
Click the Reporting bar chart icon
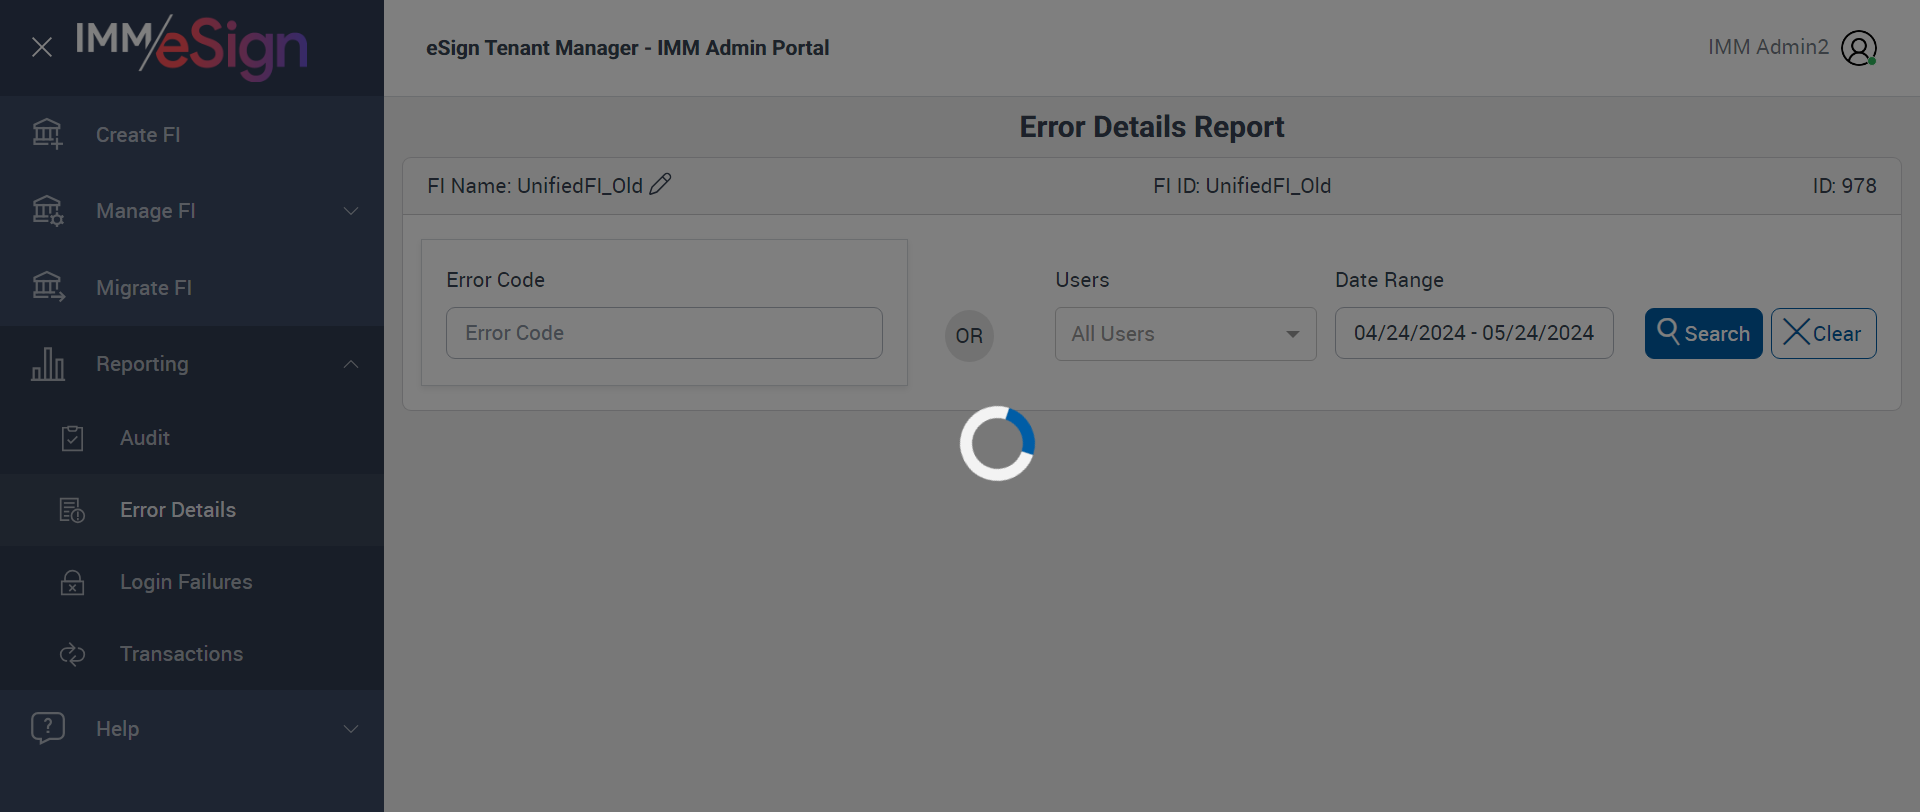(47, 364)
